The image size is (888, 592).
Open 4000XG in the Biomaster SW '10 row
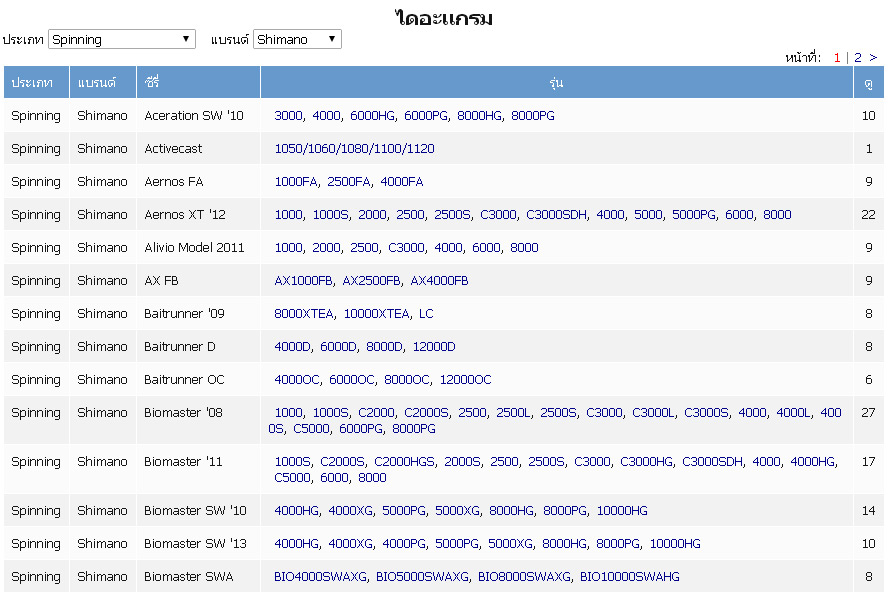(351, 511)
